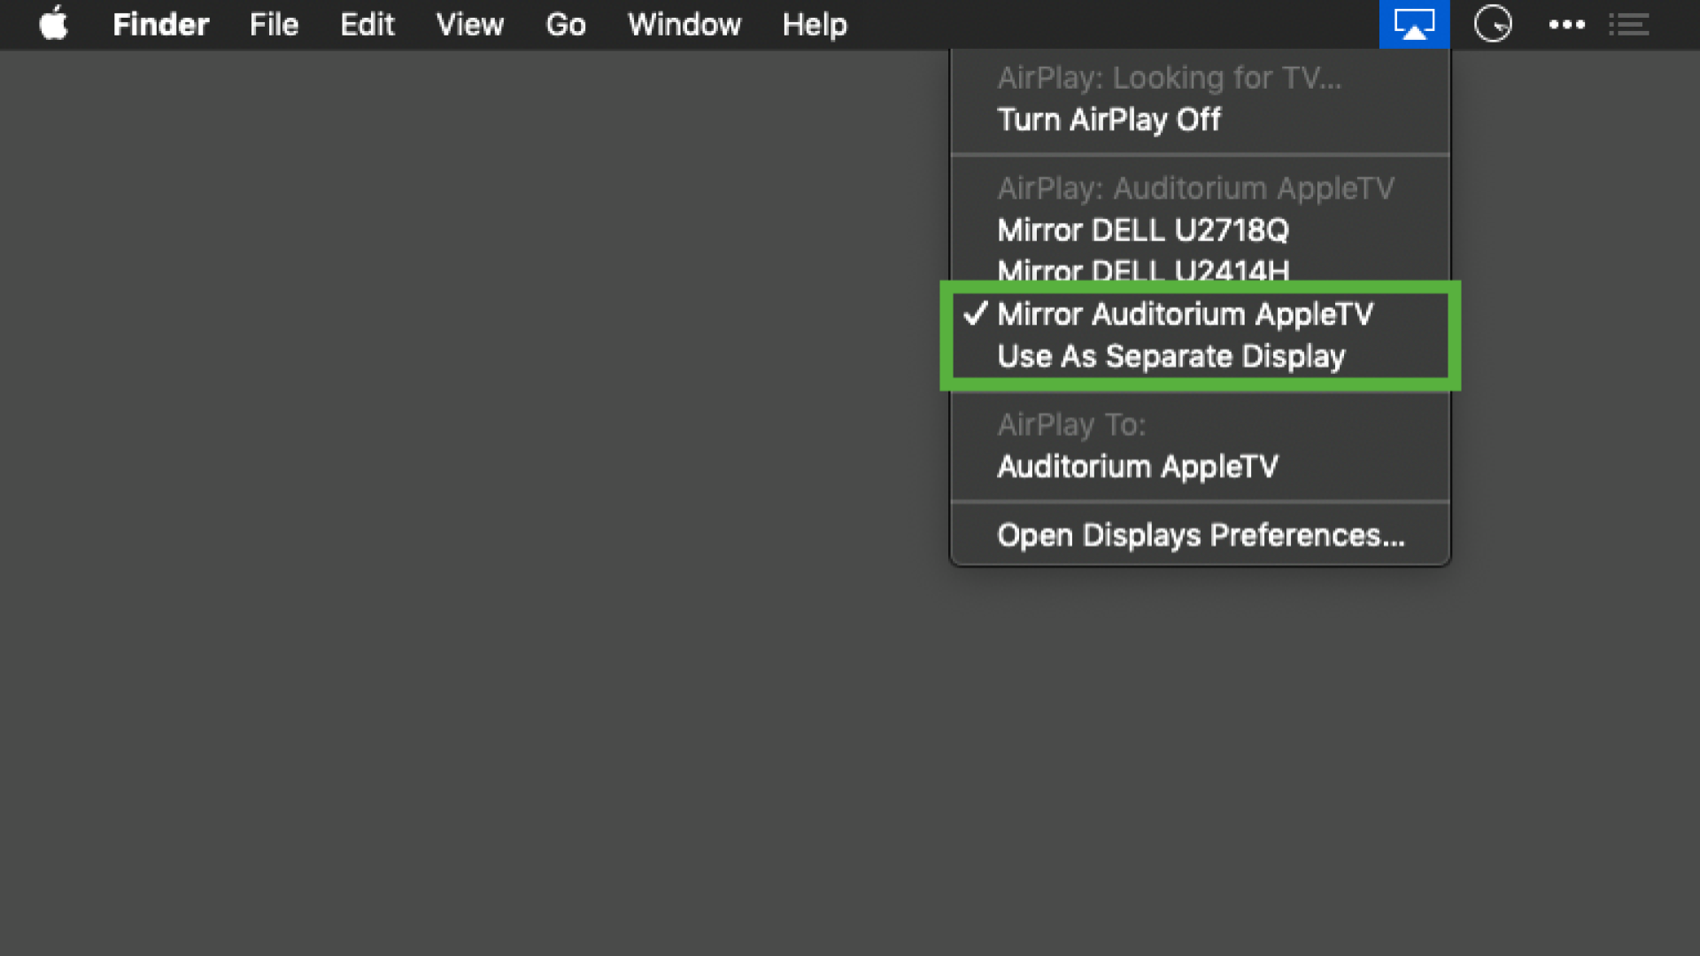Click the three-dots menu bar icon
The image size is (1700, 956).
(x=1566, y=24)
